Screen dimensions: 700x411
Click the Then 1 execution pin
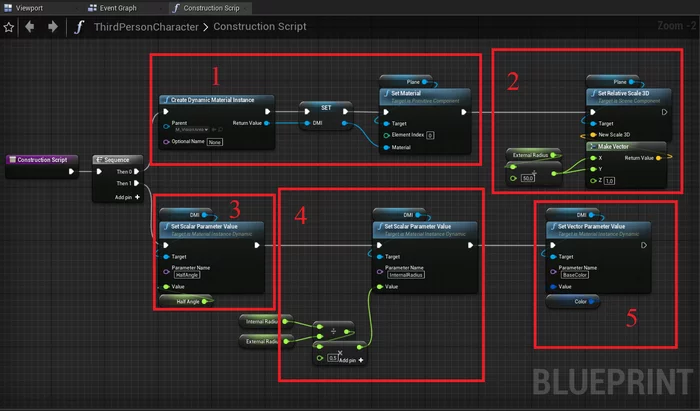click(x=136, y=183)
